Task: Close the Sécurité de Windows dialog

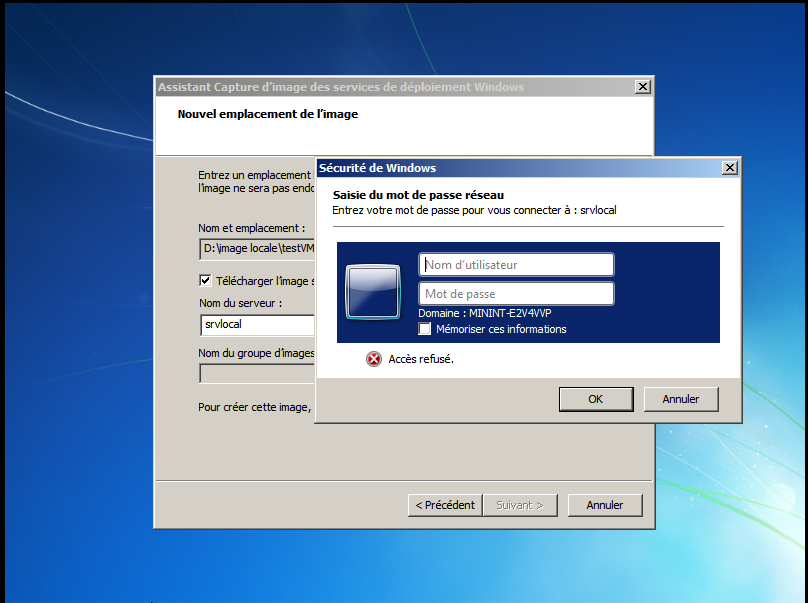Action: (730, 168)
